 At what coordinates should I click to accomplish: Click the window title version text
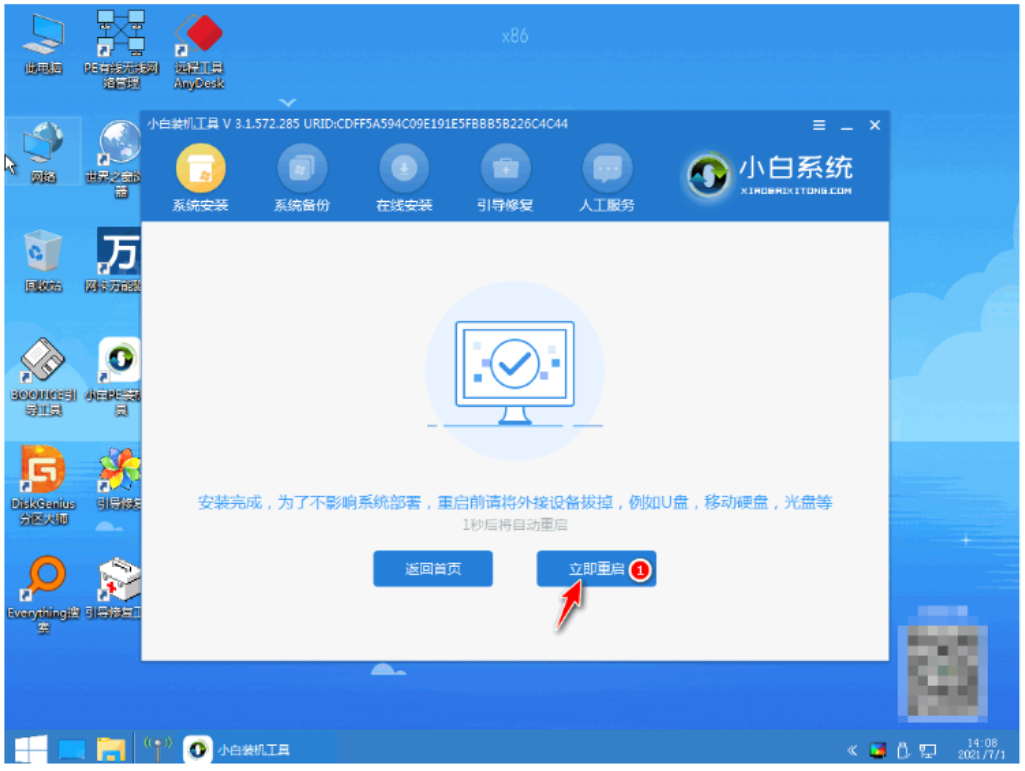tap(358, 124)
